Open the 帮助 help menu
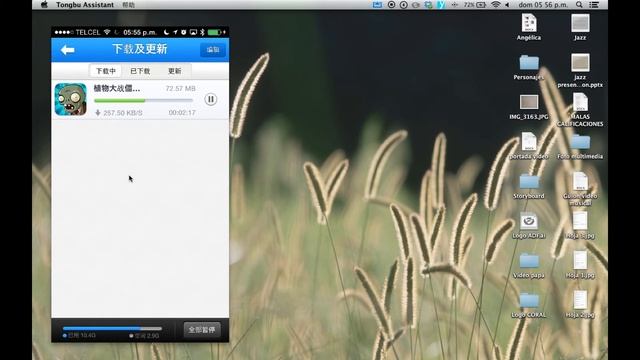Image resolution: width=640 pixels, height=360 pixels. click(129, 5)
